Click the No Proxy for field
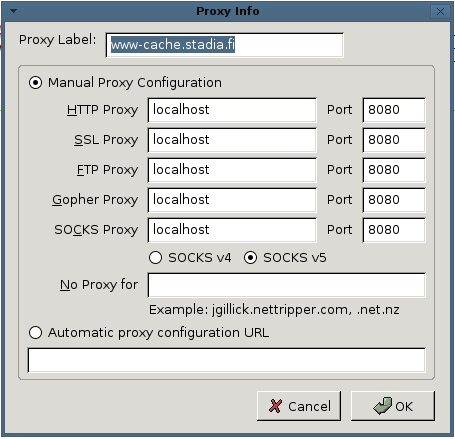 coord(287,285)
